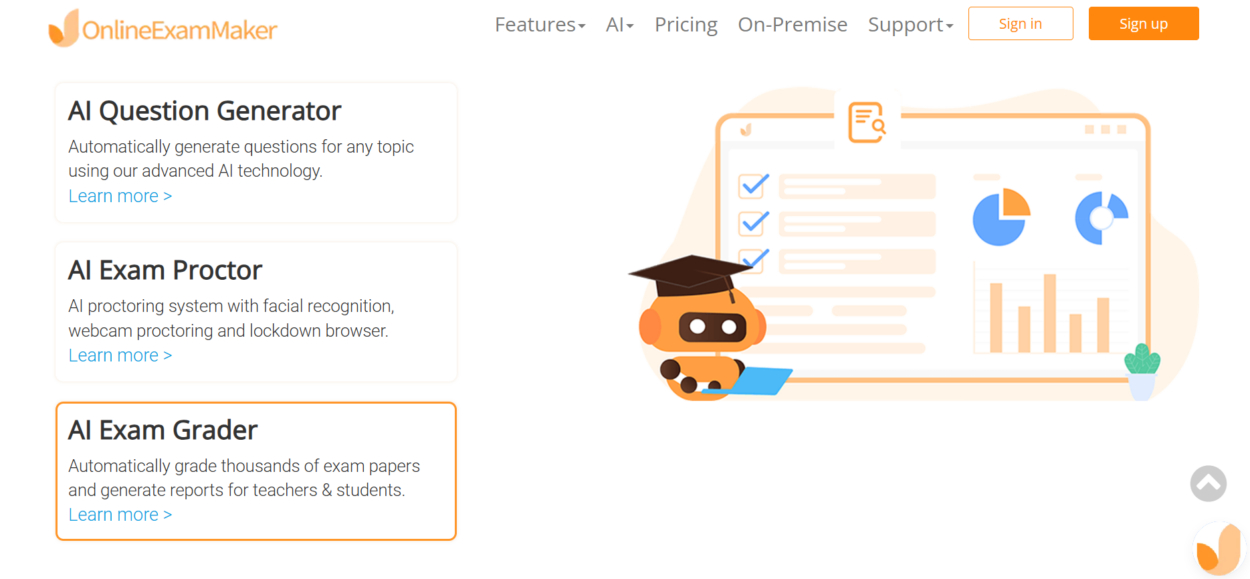
Task: Click the back-to-top arrow icon
Action: coord(1208,483)
